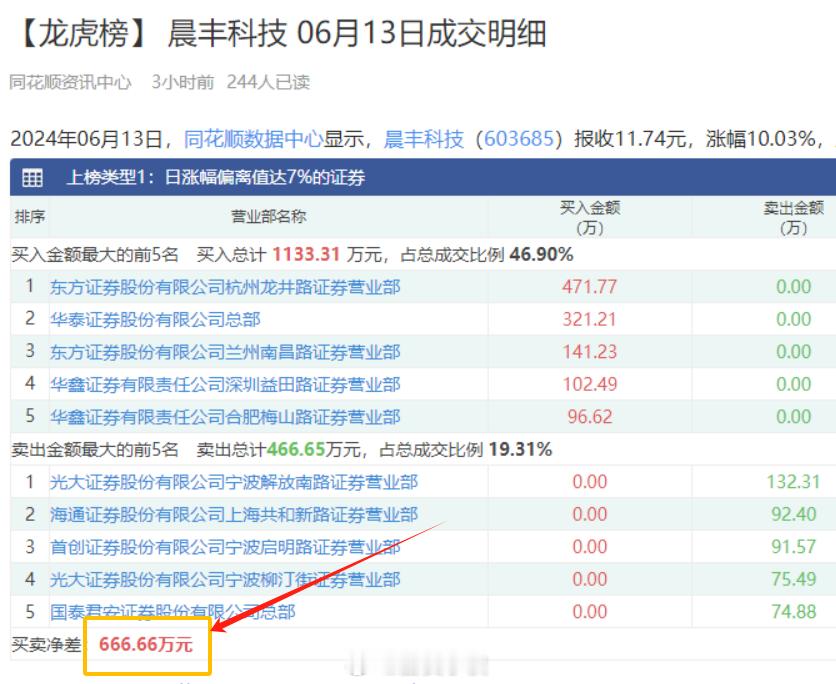Click the 同花顺资讯中心 source label
836x684 pixels.
pos(70,82)
